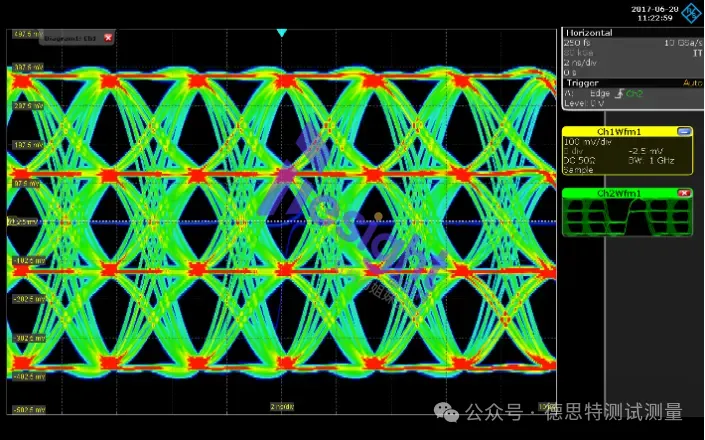The image size is (705, 440).
Task: Click the DC 50Ω coupling text
Action: (579, 160)
